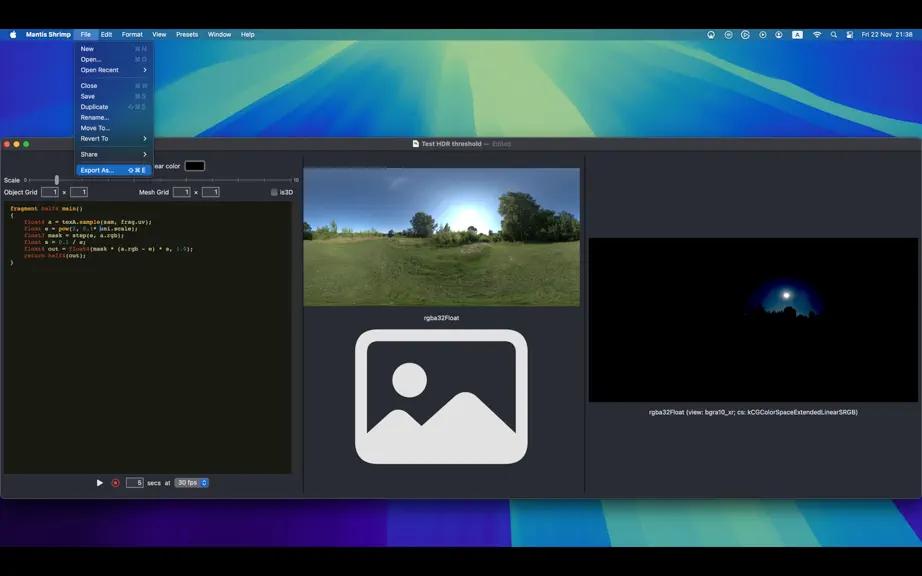922x576 pixels.
Task: Select New in the File menu
Action: (113, 49)
